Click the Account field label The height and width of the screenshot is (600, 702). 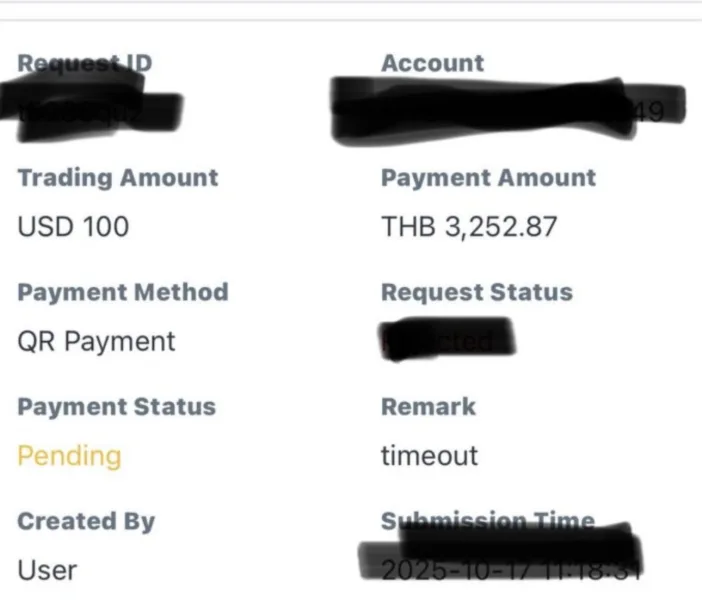click(x=432, y=63)
